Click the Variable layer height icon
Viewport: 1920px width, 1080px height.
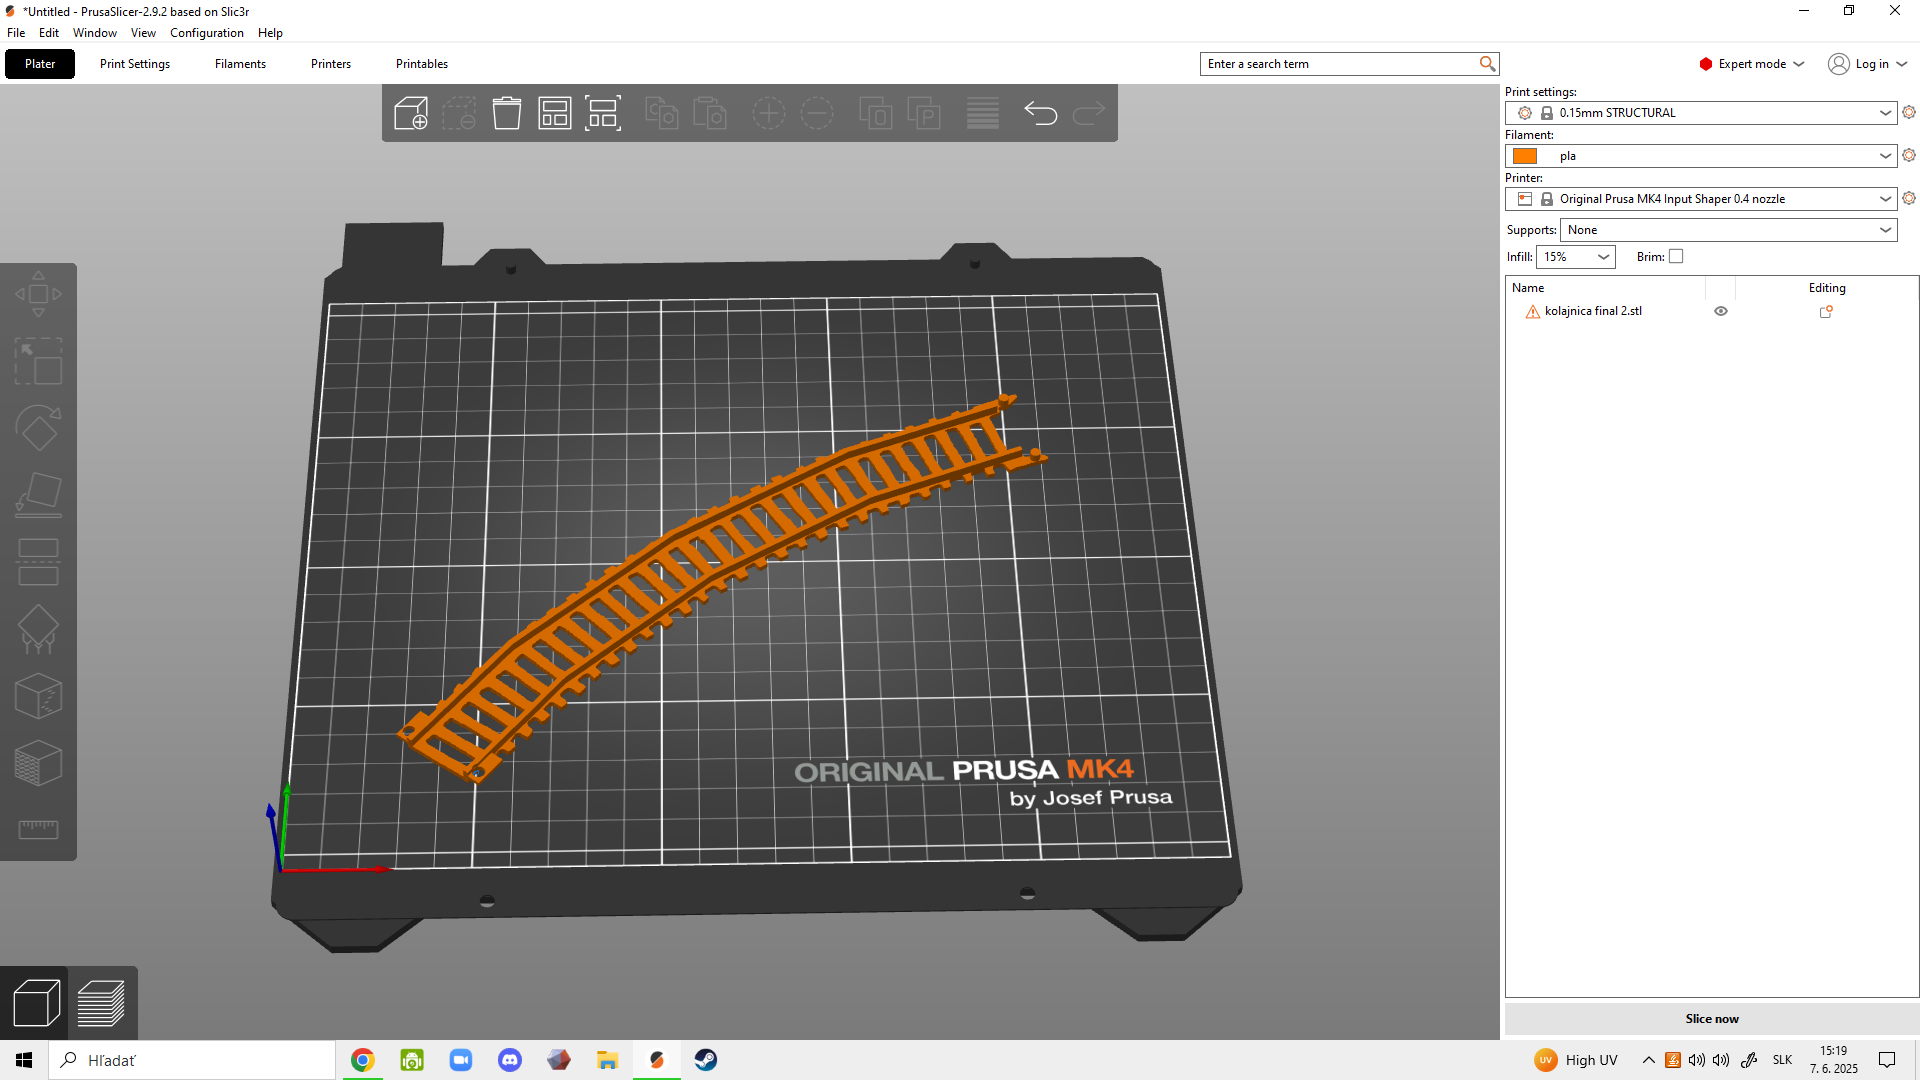[983, 113]
